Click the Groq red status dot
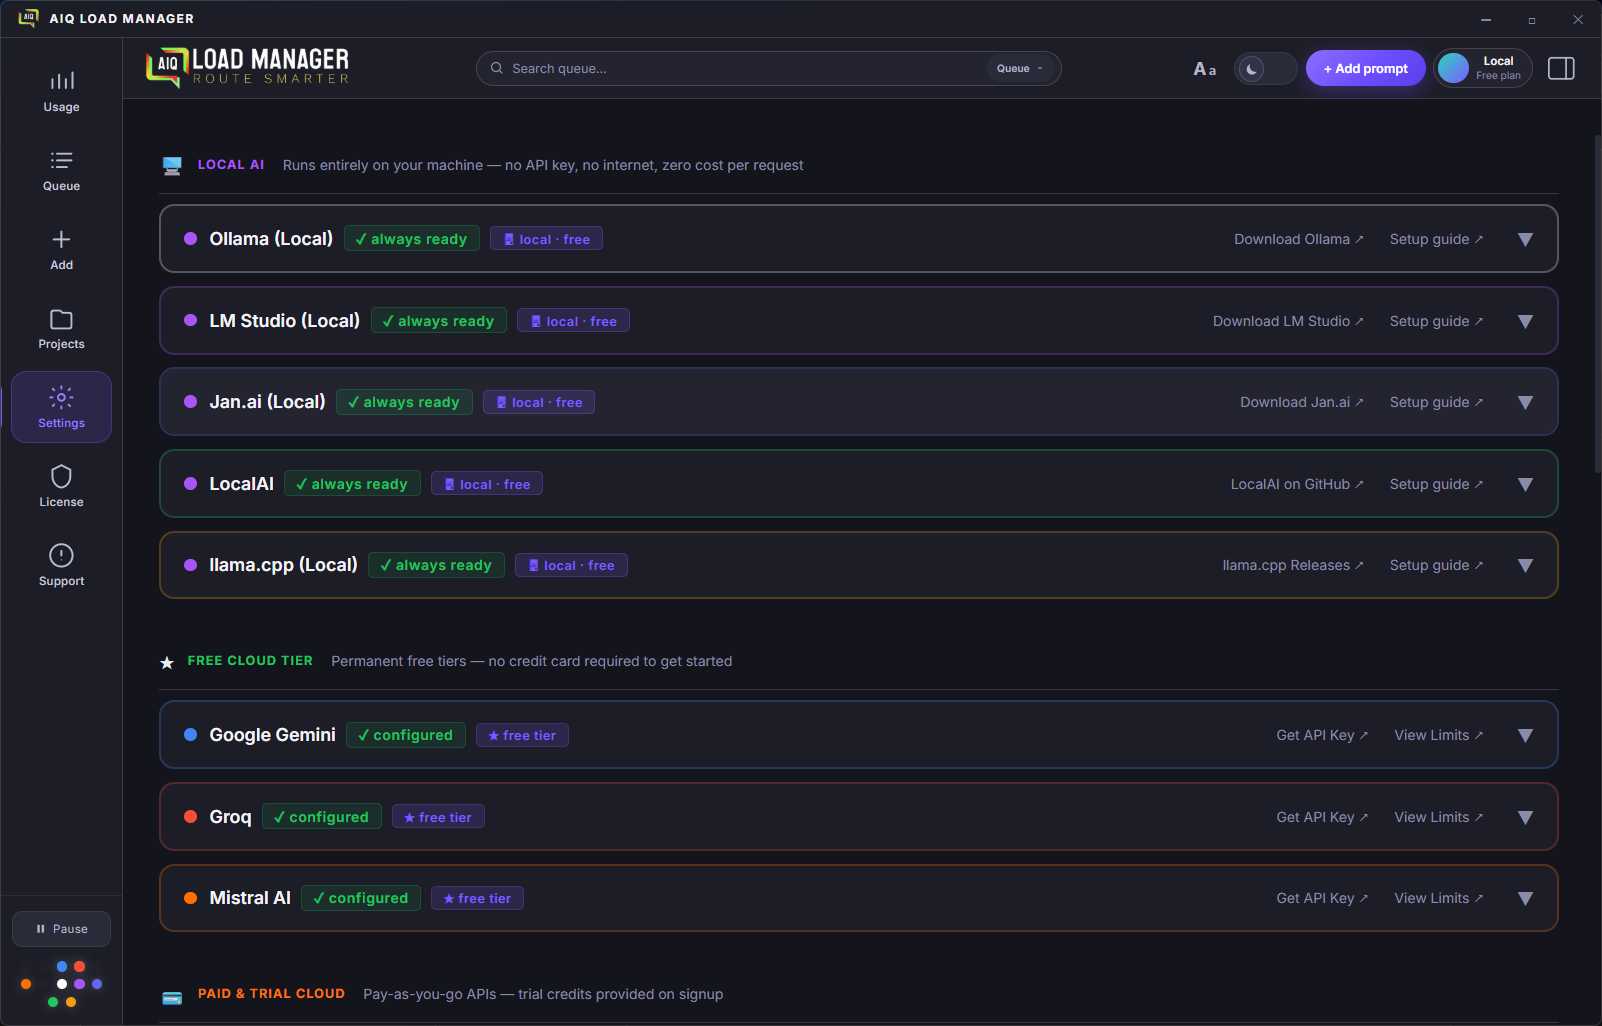 coord(190,816)
